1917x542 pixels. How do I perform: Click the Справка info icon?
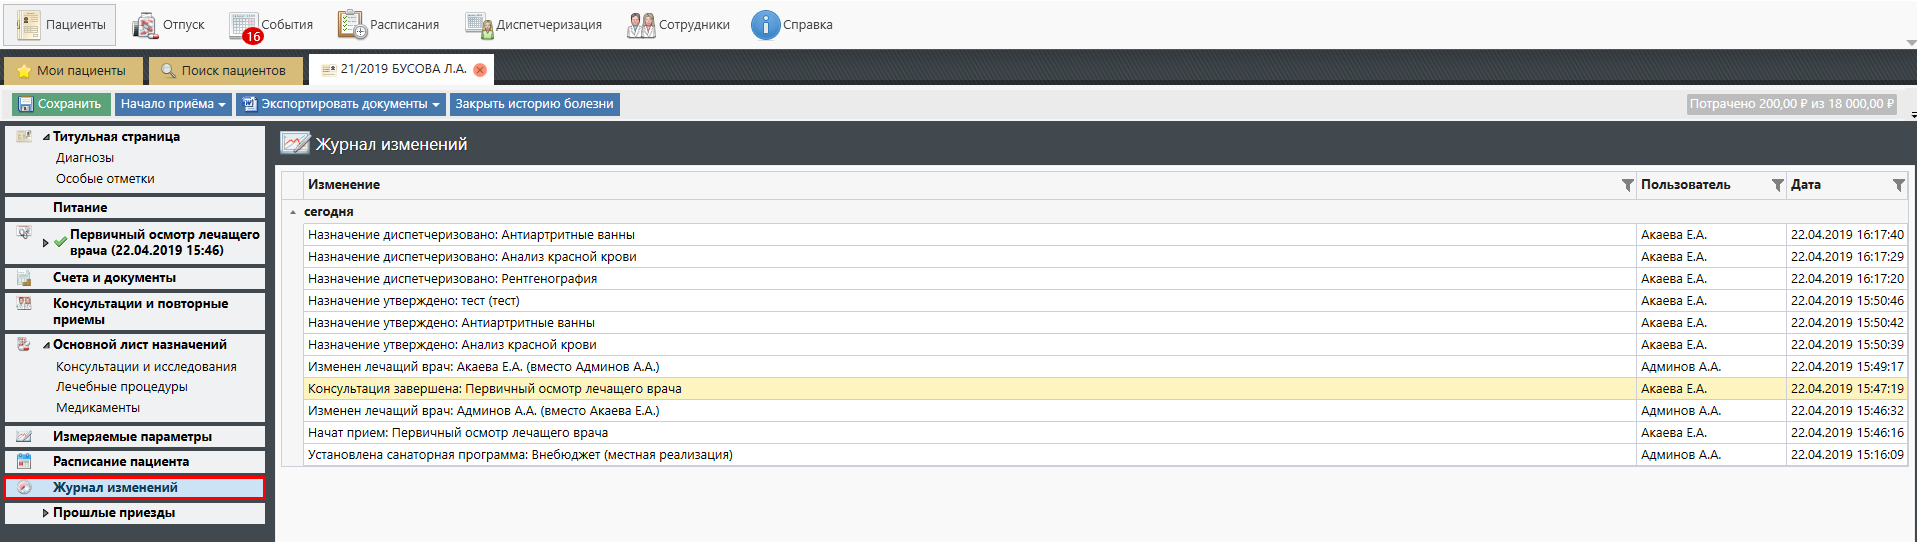(765, 25)
